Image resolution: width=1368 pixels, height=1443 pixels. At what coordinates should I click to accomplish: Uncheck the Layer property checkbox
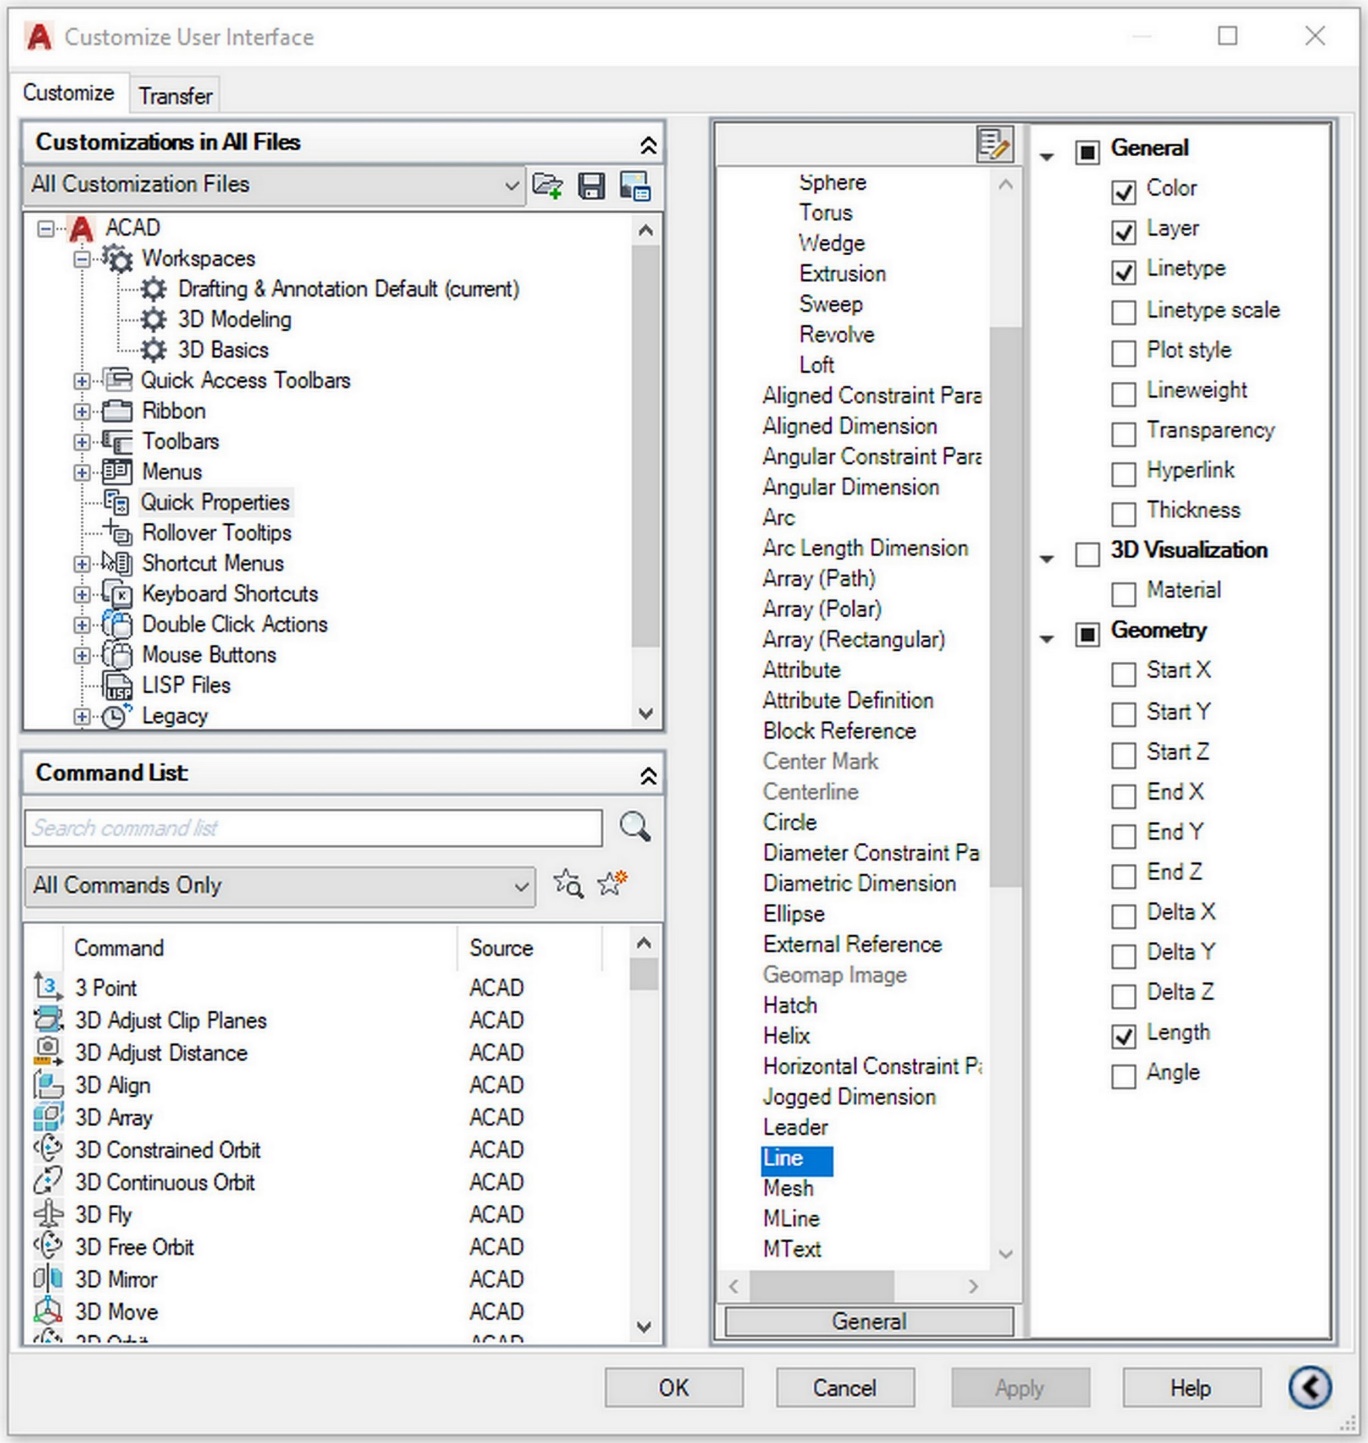pyautogui.click(x=1124, y=231)
